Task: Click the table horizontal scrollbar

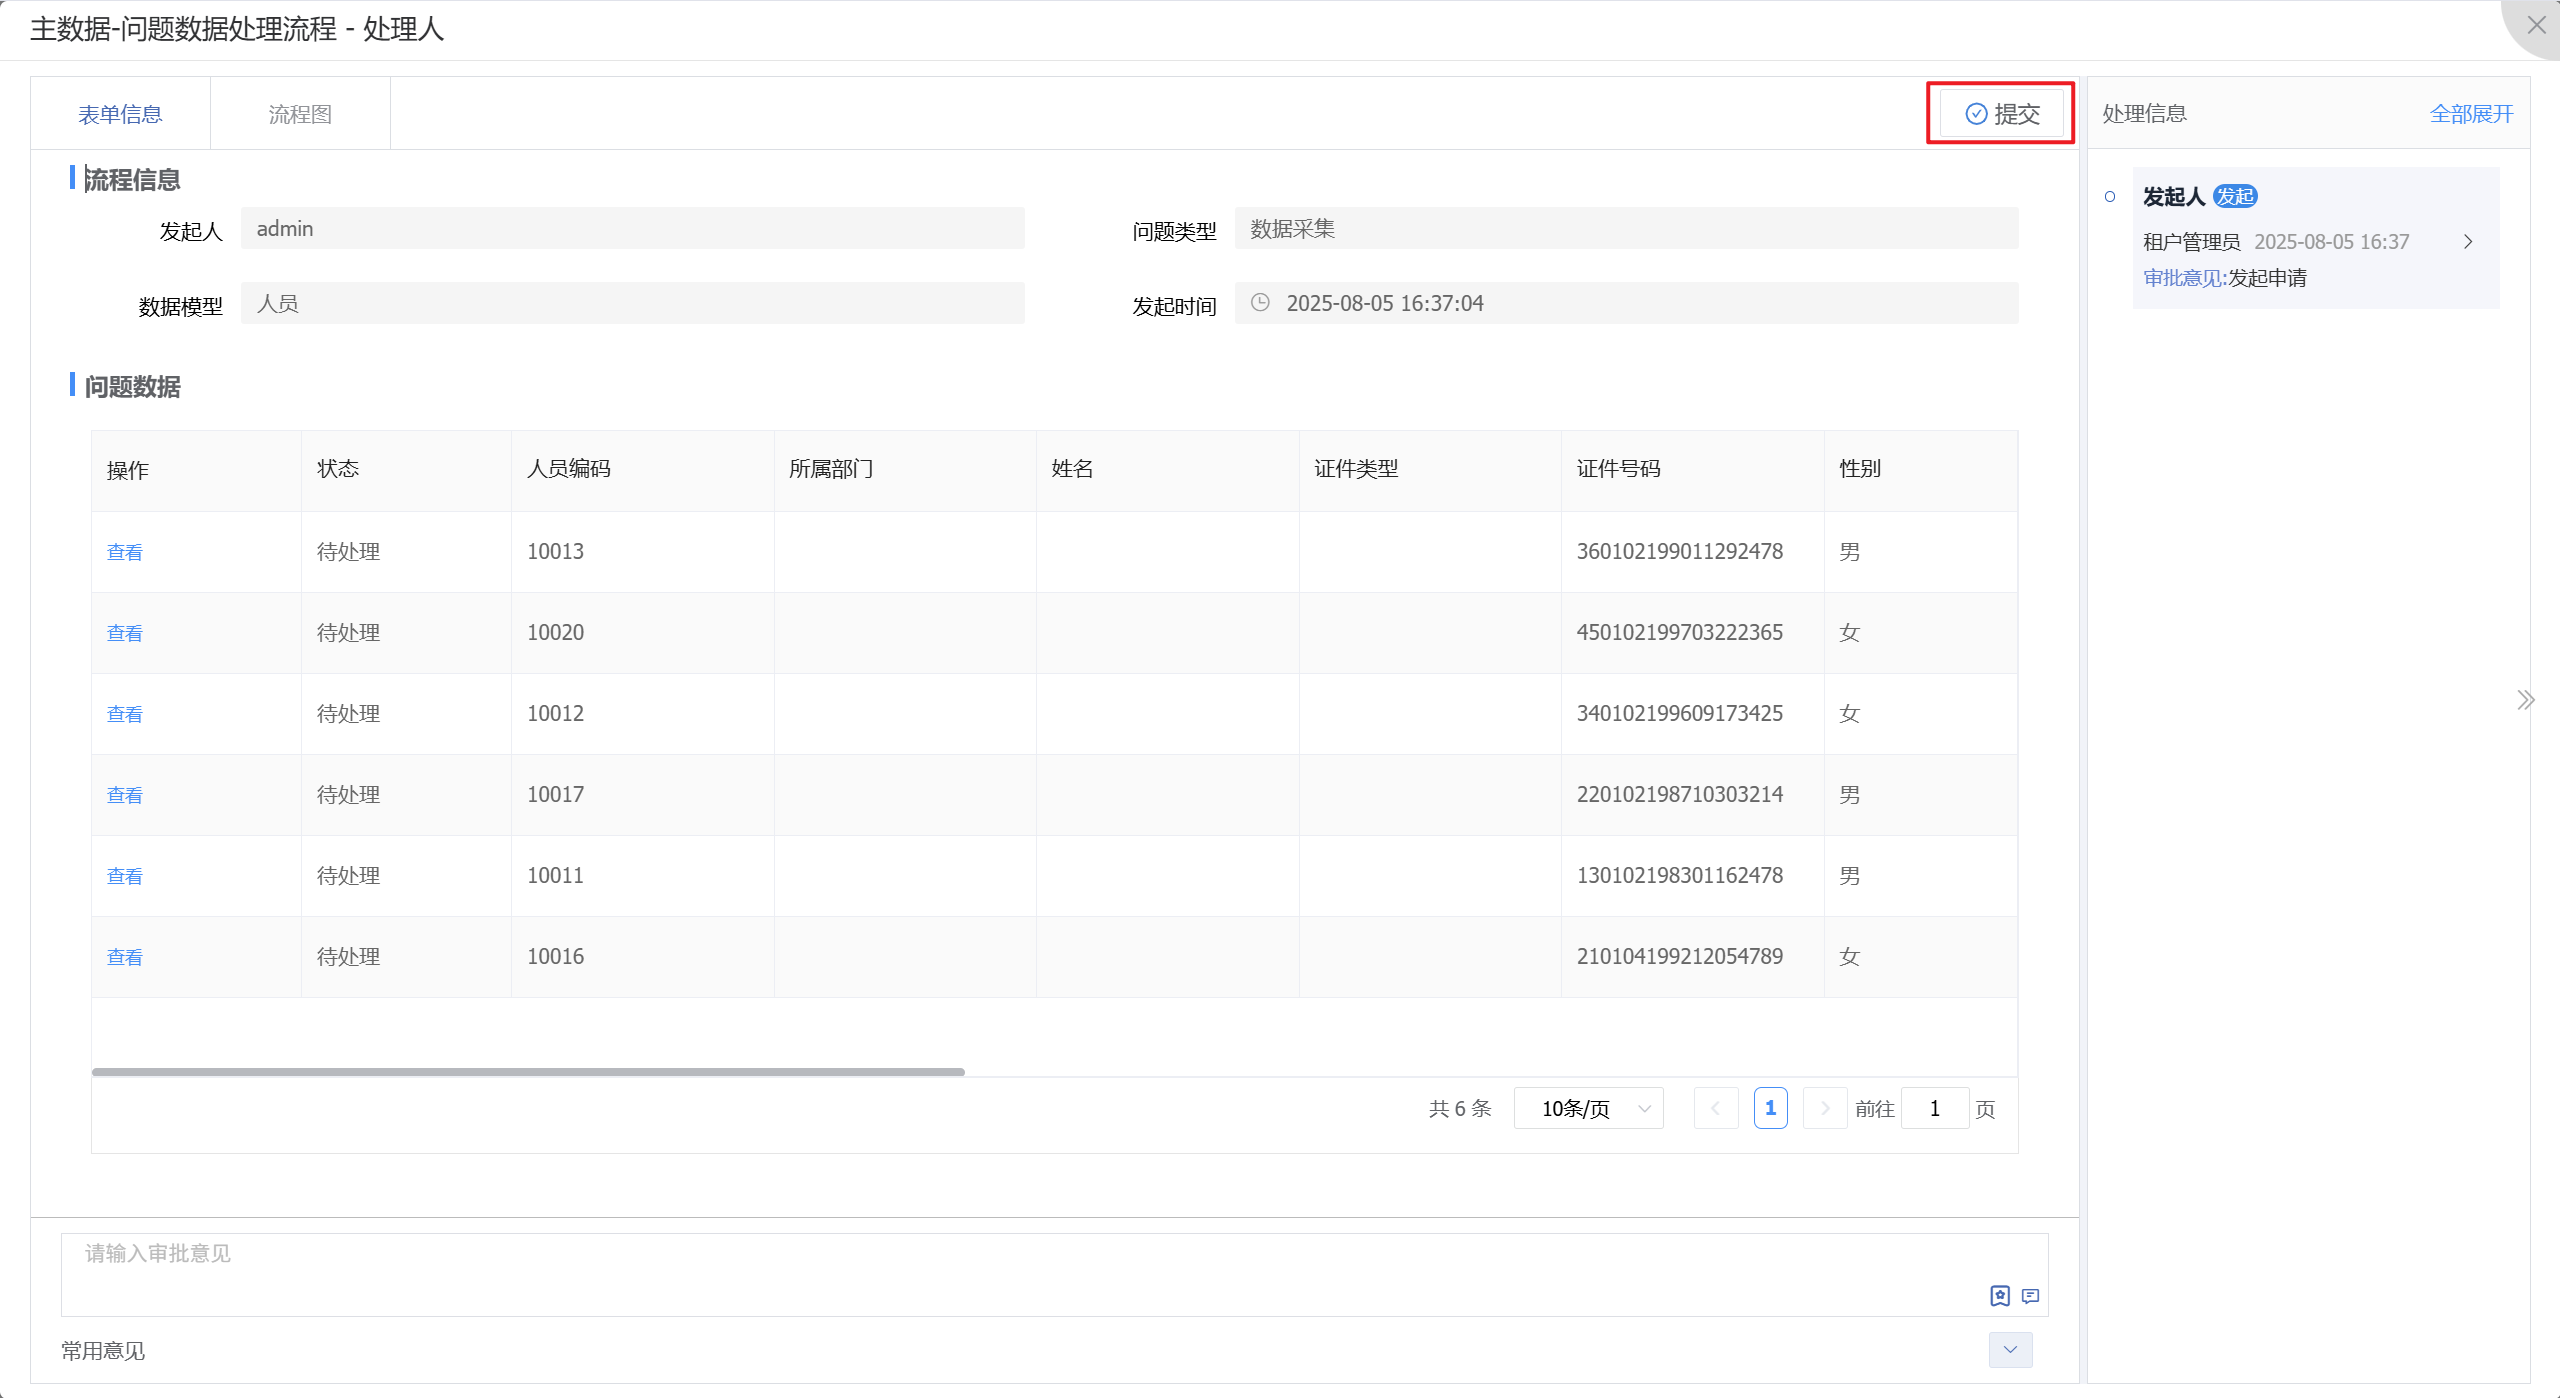Action: (528, 1072)
